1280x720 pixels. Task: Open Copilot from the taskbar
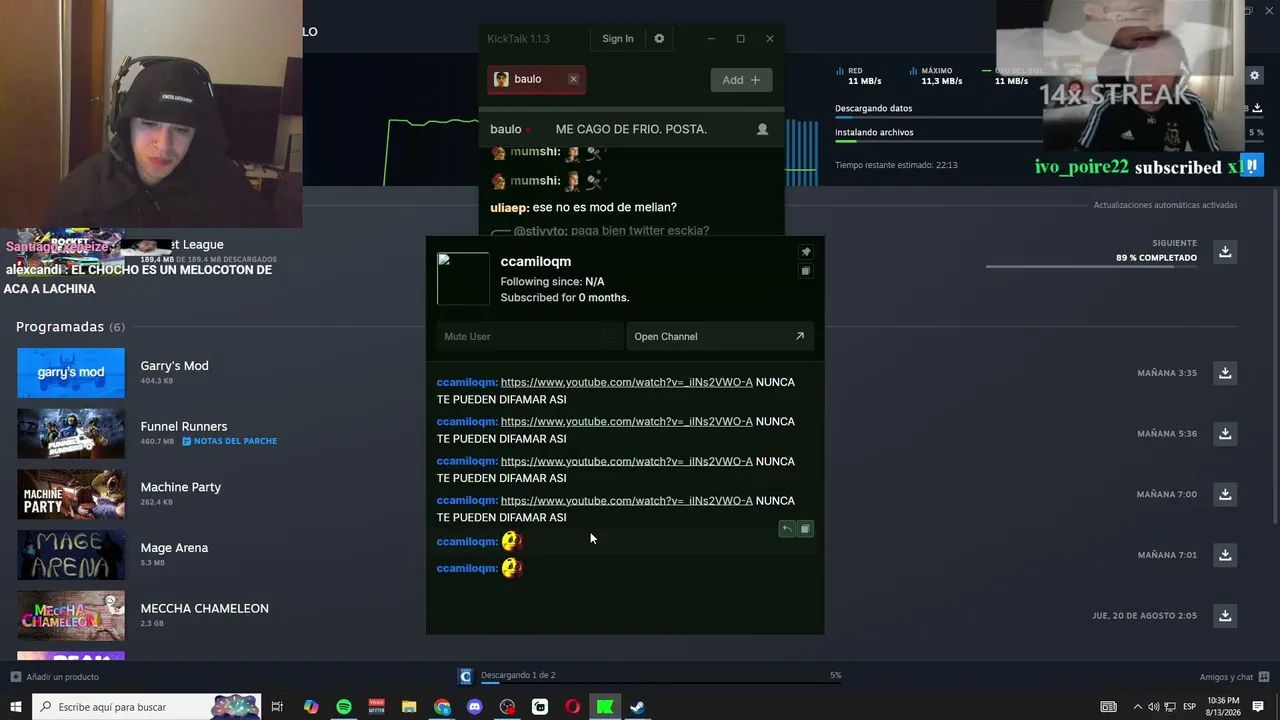click(311, 707)
